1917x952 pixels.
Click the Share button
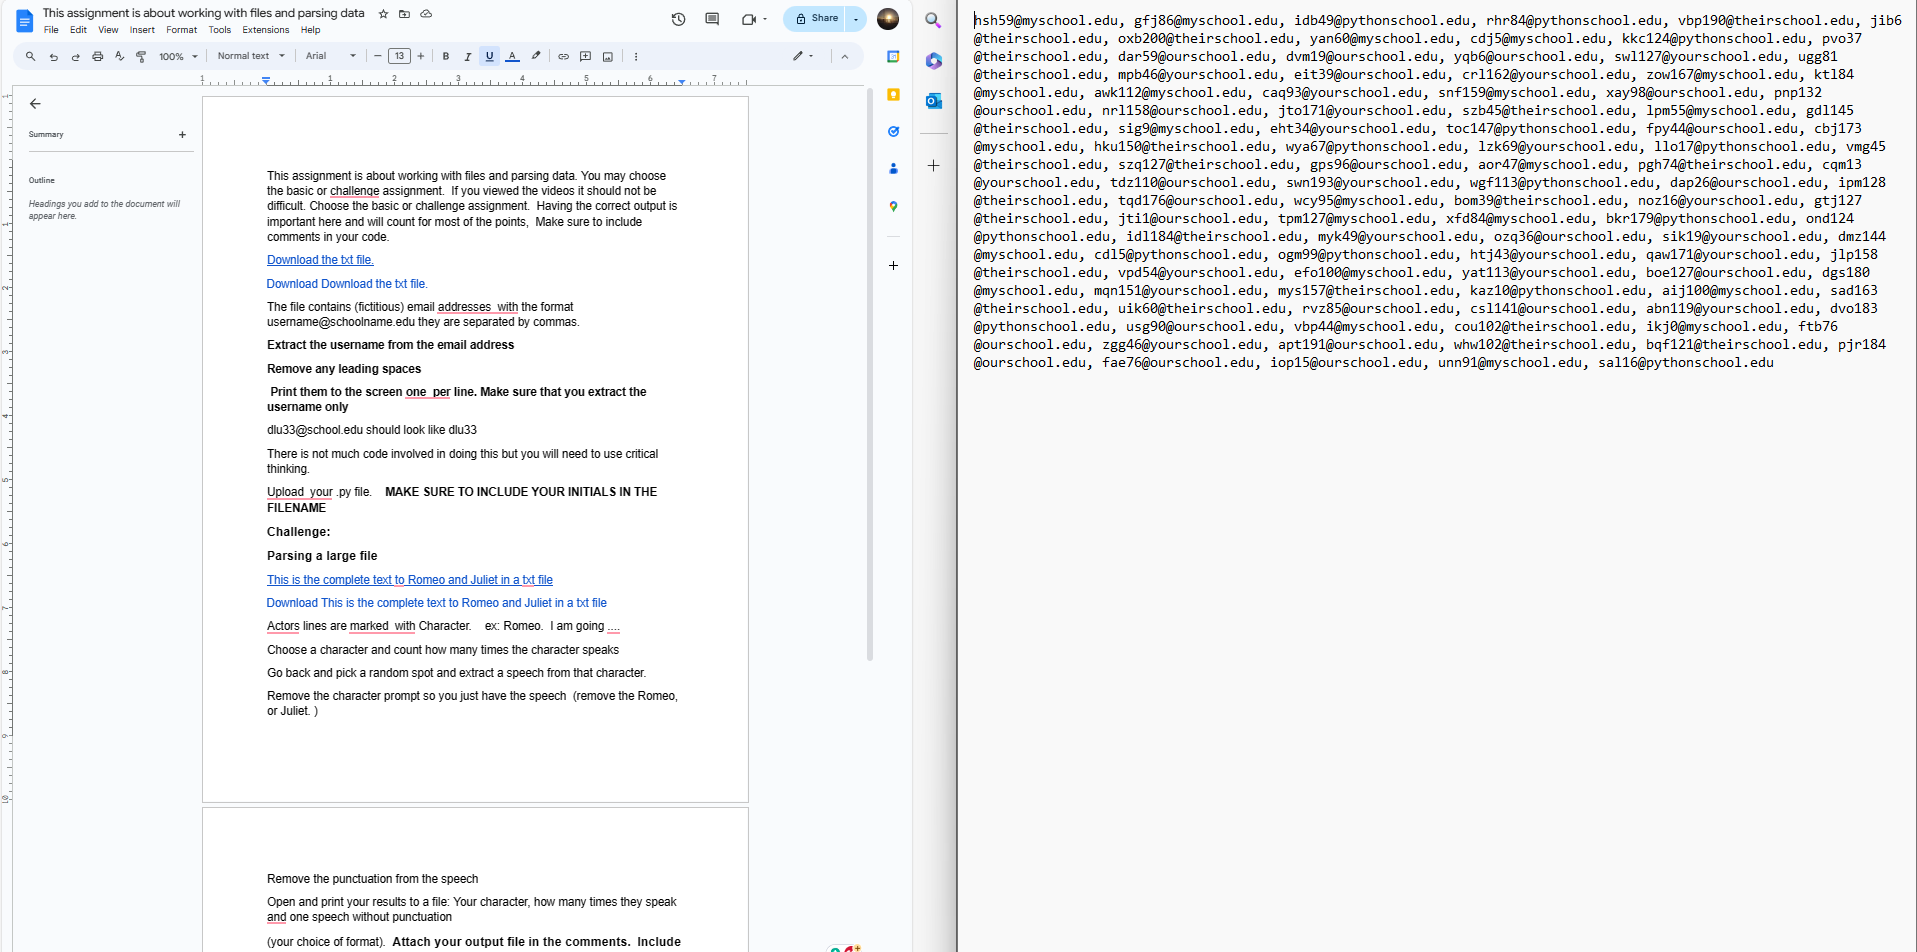(813, 18)
